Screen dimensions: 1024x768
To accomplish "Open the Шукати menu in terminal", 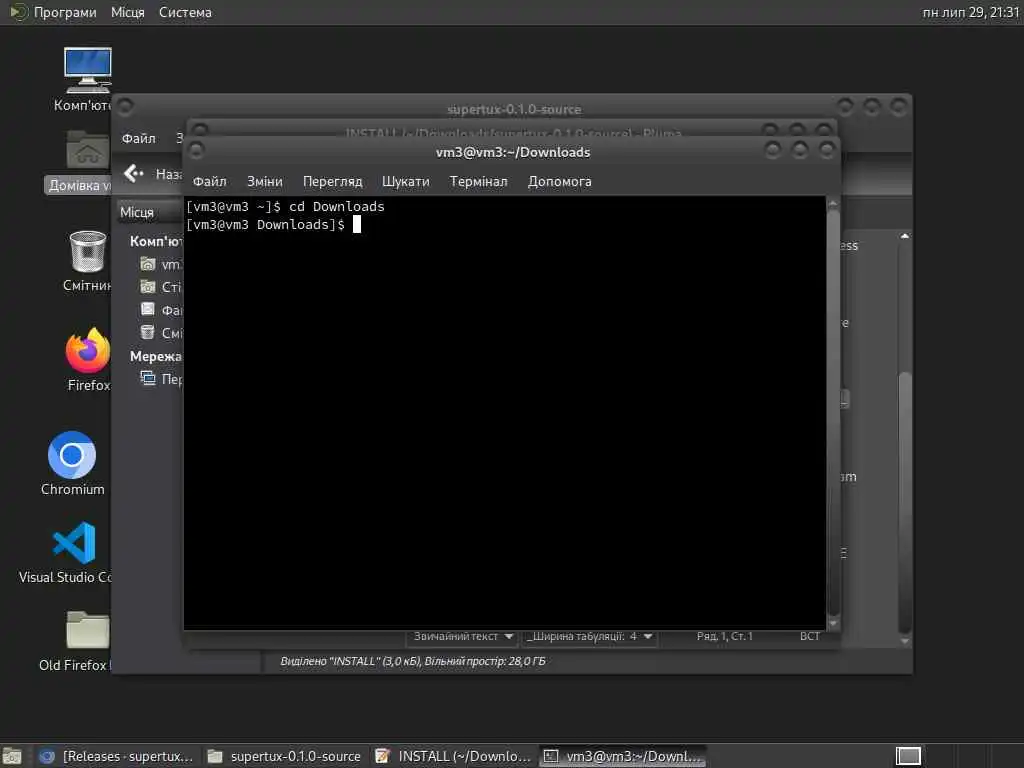I will coord(406,182).
